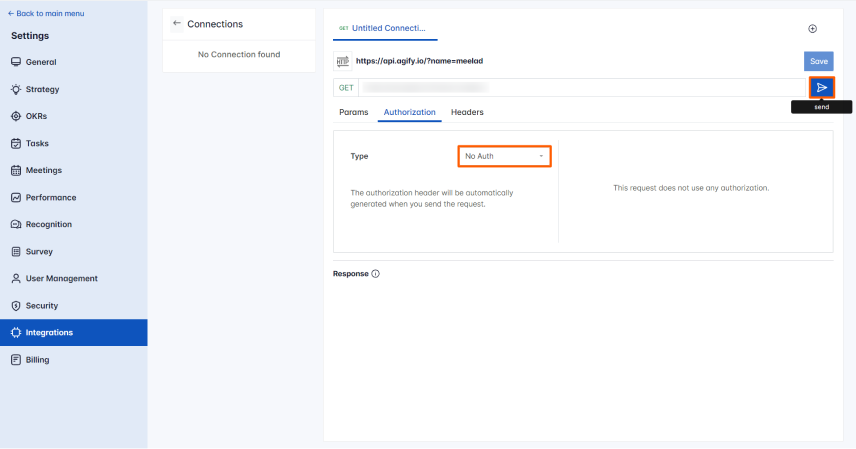This screenshot has width=856, height=449.
Task: Click the Tasks calendar-check icon
Action: click(x=16, y=143)
